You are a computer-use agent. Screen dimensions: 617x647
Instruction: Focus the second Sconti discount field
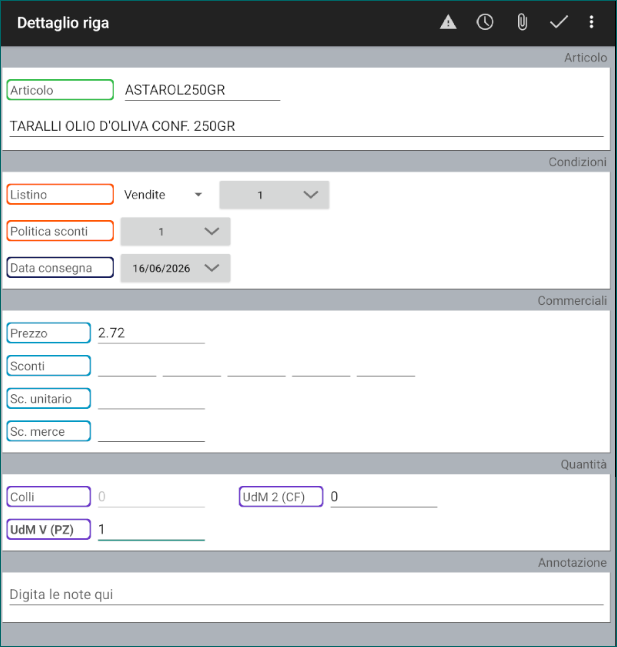tap(192, 367)
